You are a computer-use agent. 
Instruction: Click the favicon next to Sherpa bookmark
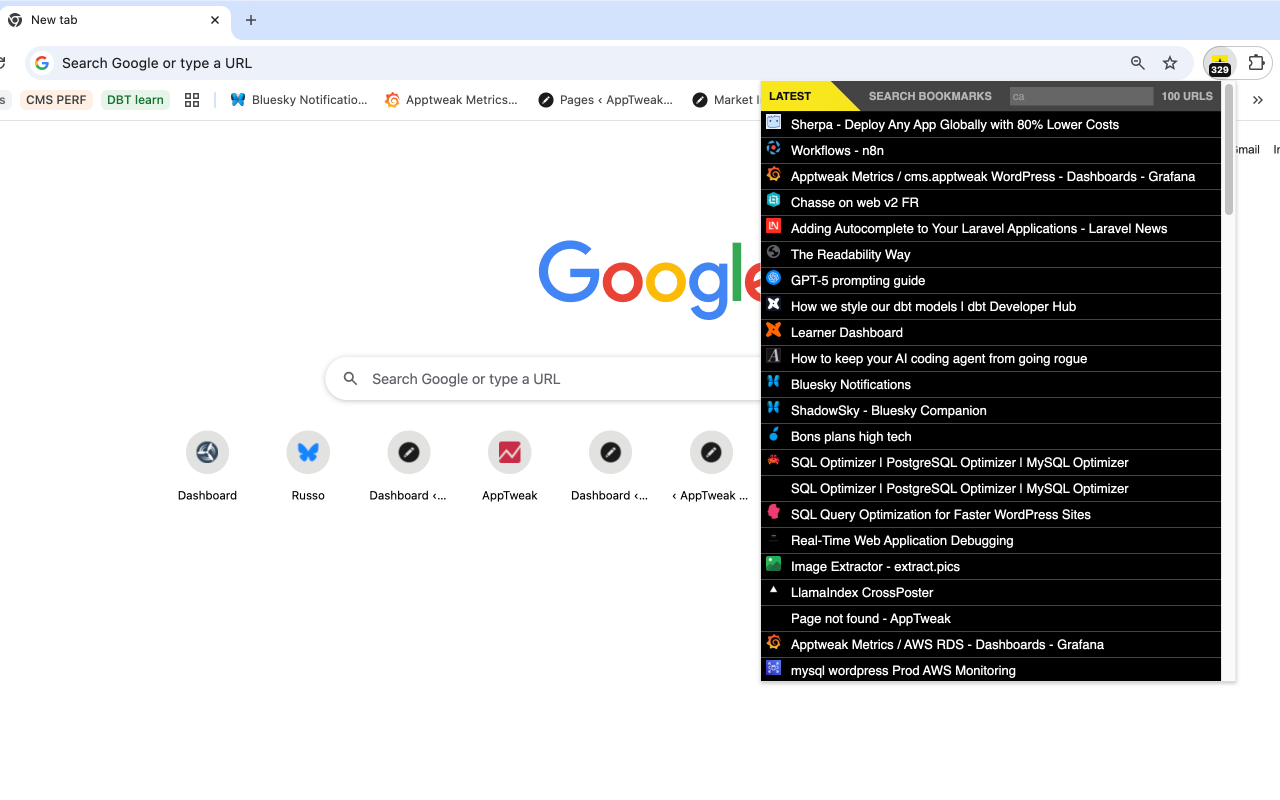[773, 122]
